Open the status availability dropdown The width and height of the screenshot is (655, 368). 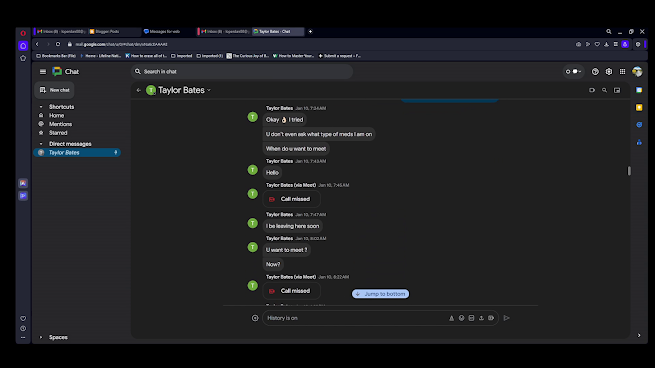coord(574,71)
